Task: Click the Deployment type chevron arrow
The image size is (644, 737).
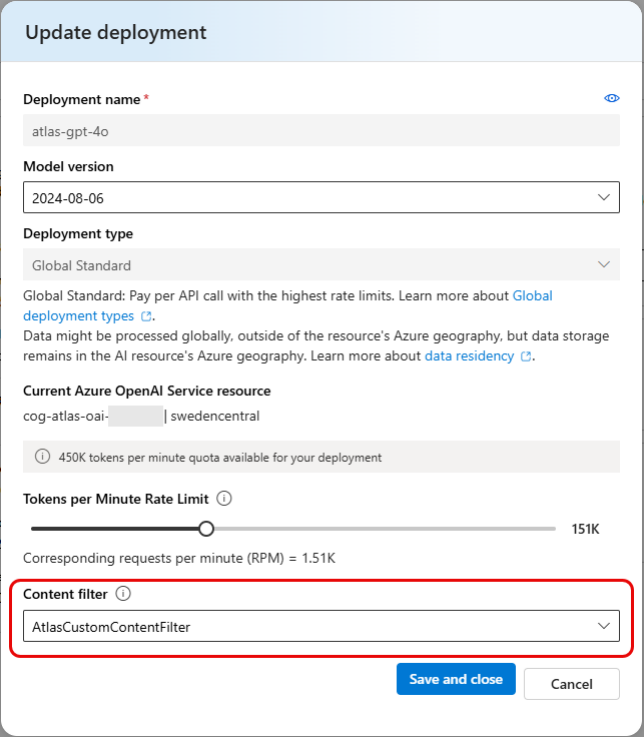Action: (604, 265)
